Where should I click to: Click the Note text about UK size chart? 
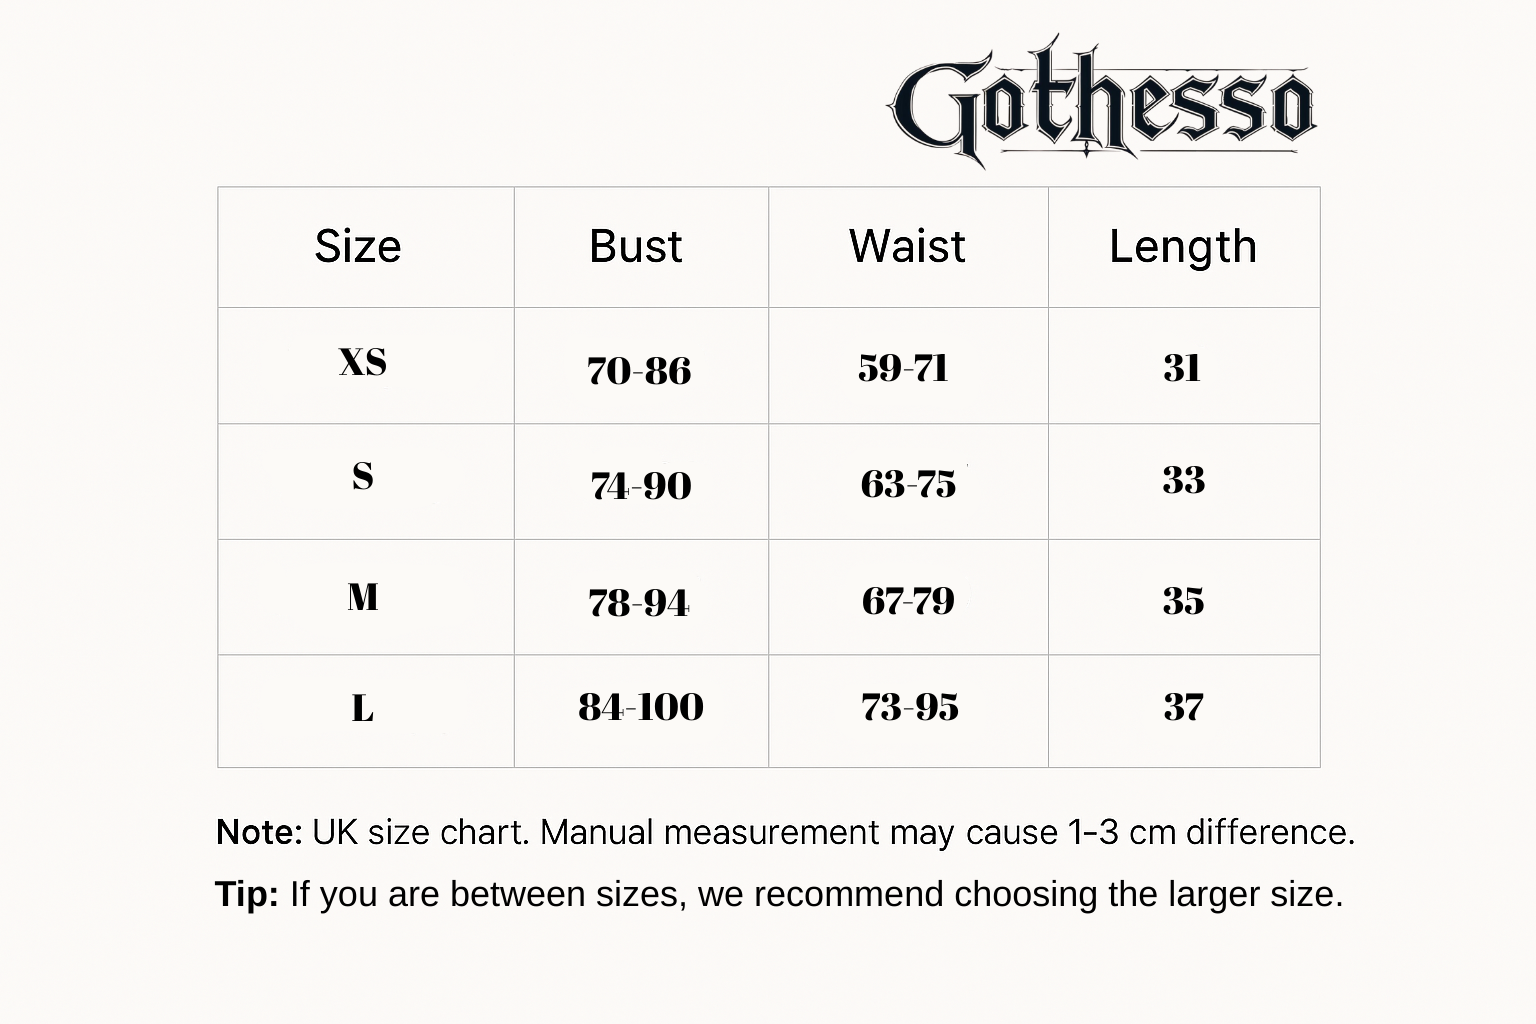785,832
